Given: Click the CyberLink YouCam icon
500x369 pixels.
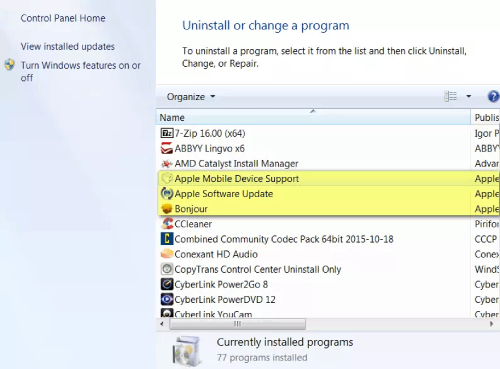Looking at the screenshot, I should pyautogui.click(x=167, y=313).
